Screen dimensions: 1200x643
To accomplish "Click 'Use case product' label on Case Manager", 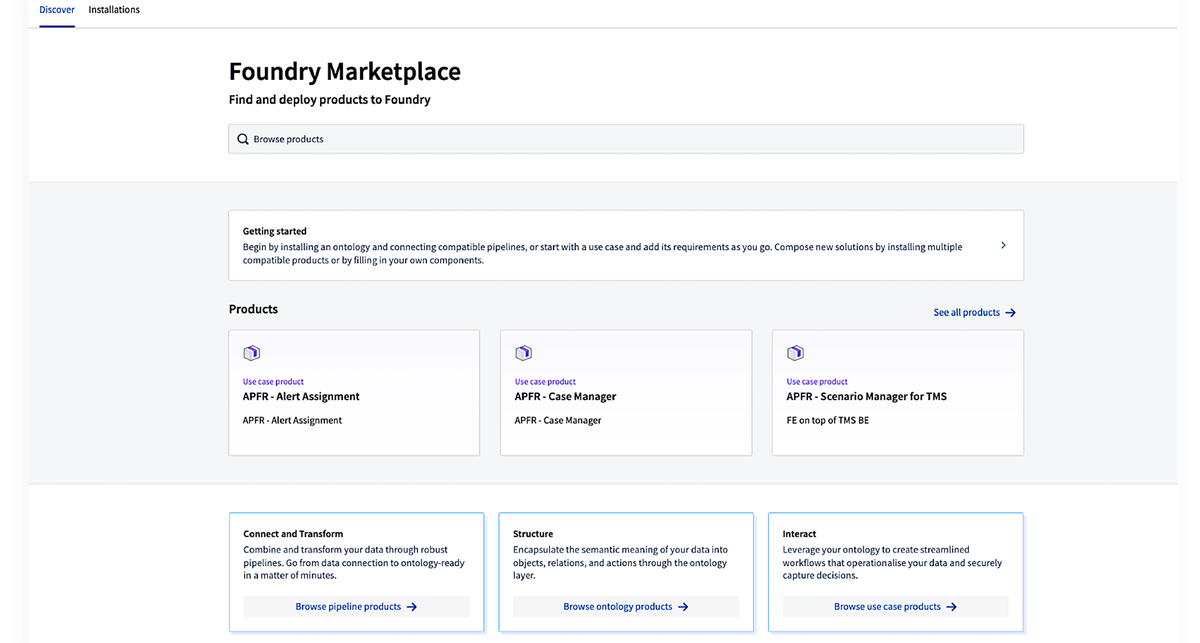I will click(545, 382).
